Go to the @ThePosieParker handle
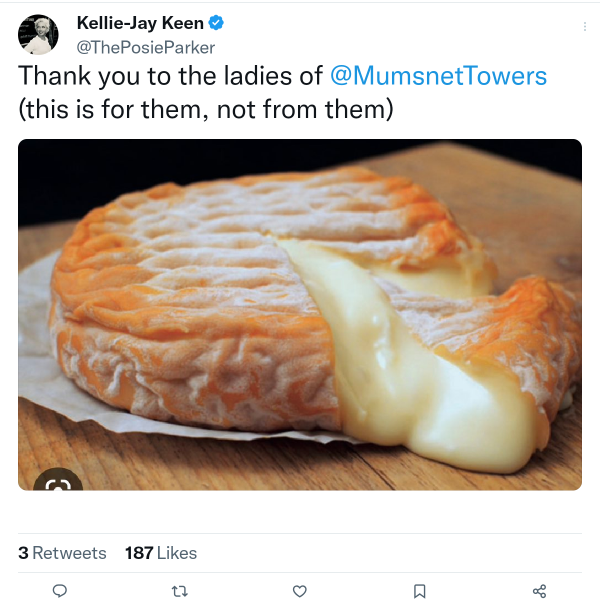Viewport: 600px width, 600px height. [x=146, y=47]
